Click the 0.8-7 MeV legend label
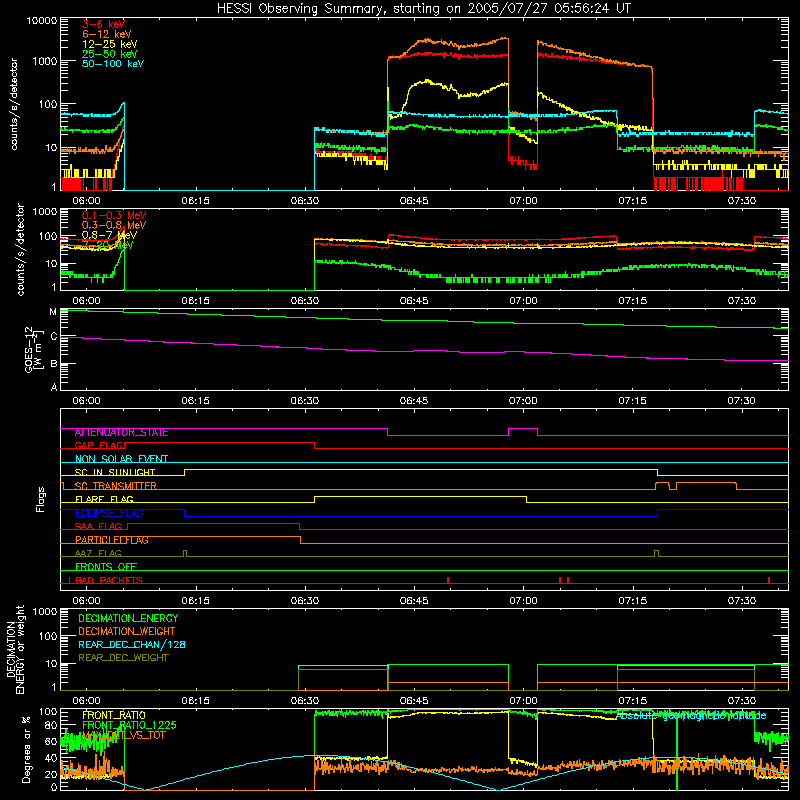This screenshot has height=800, width=800. click(109, 235)
